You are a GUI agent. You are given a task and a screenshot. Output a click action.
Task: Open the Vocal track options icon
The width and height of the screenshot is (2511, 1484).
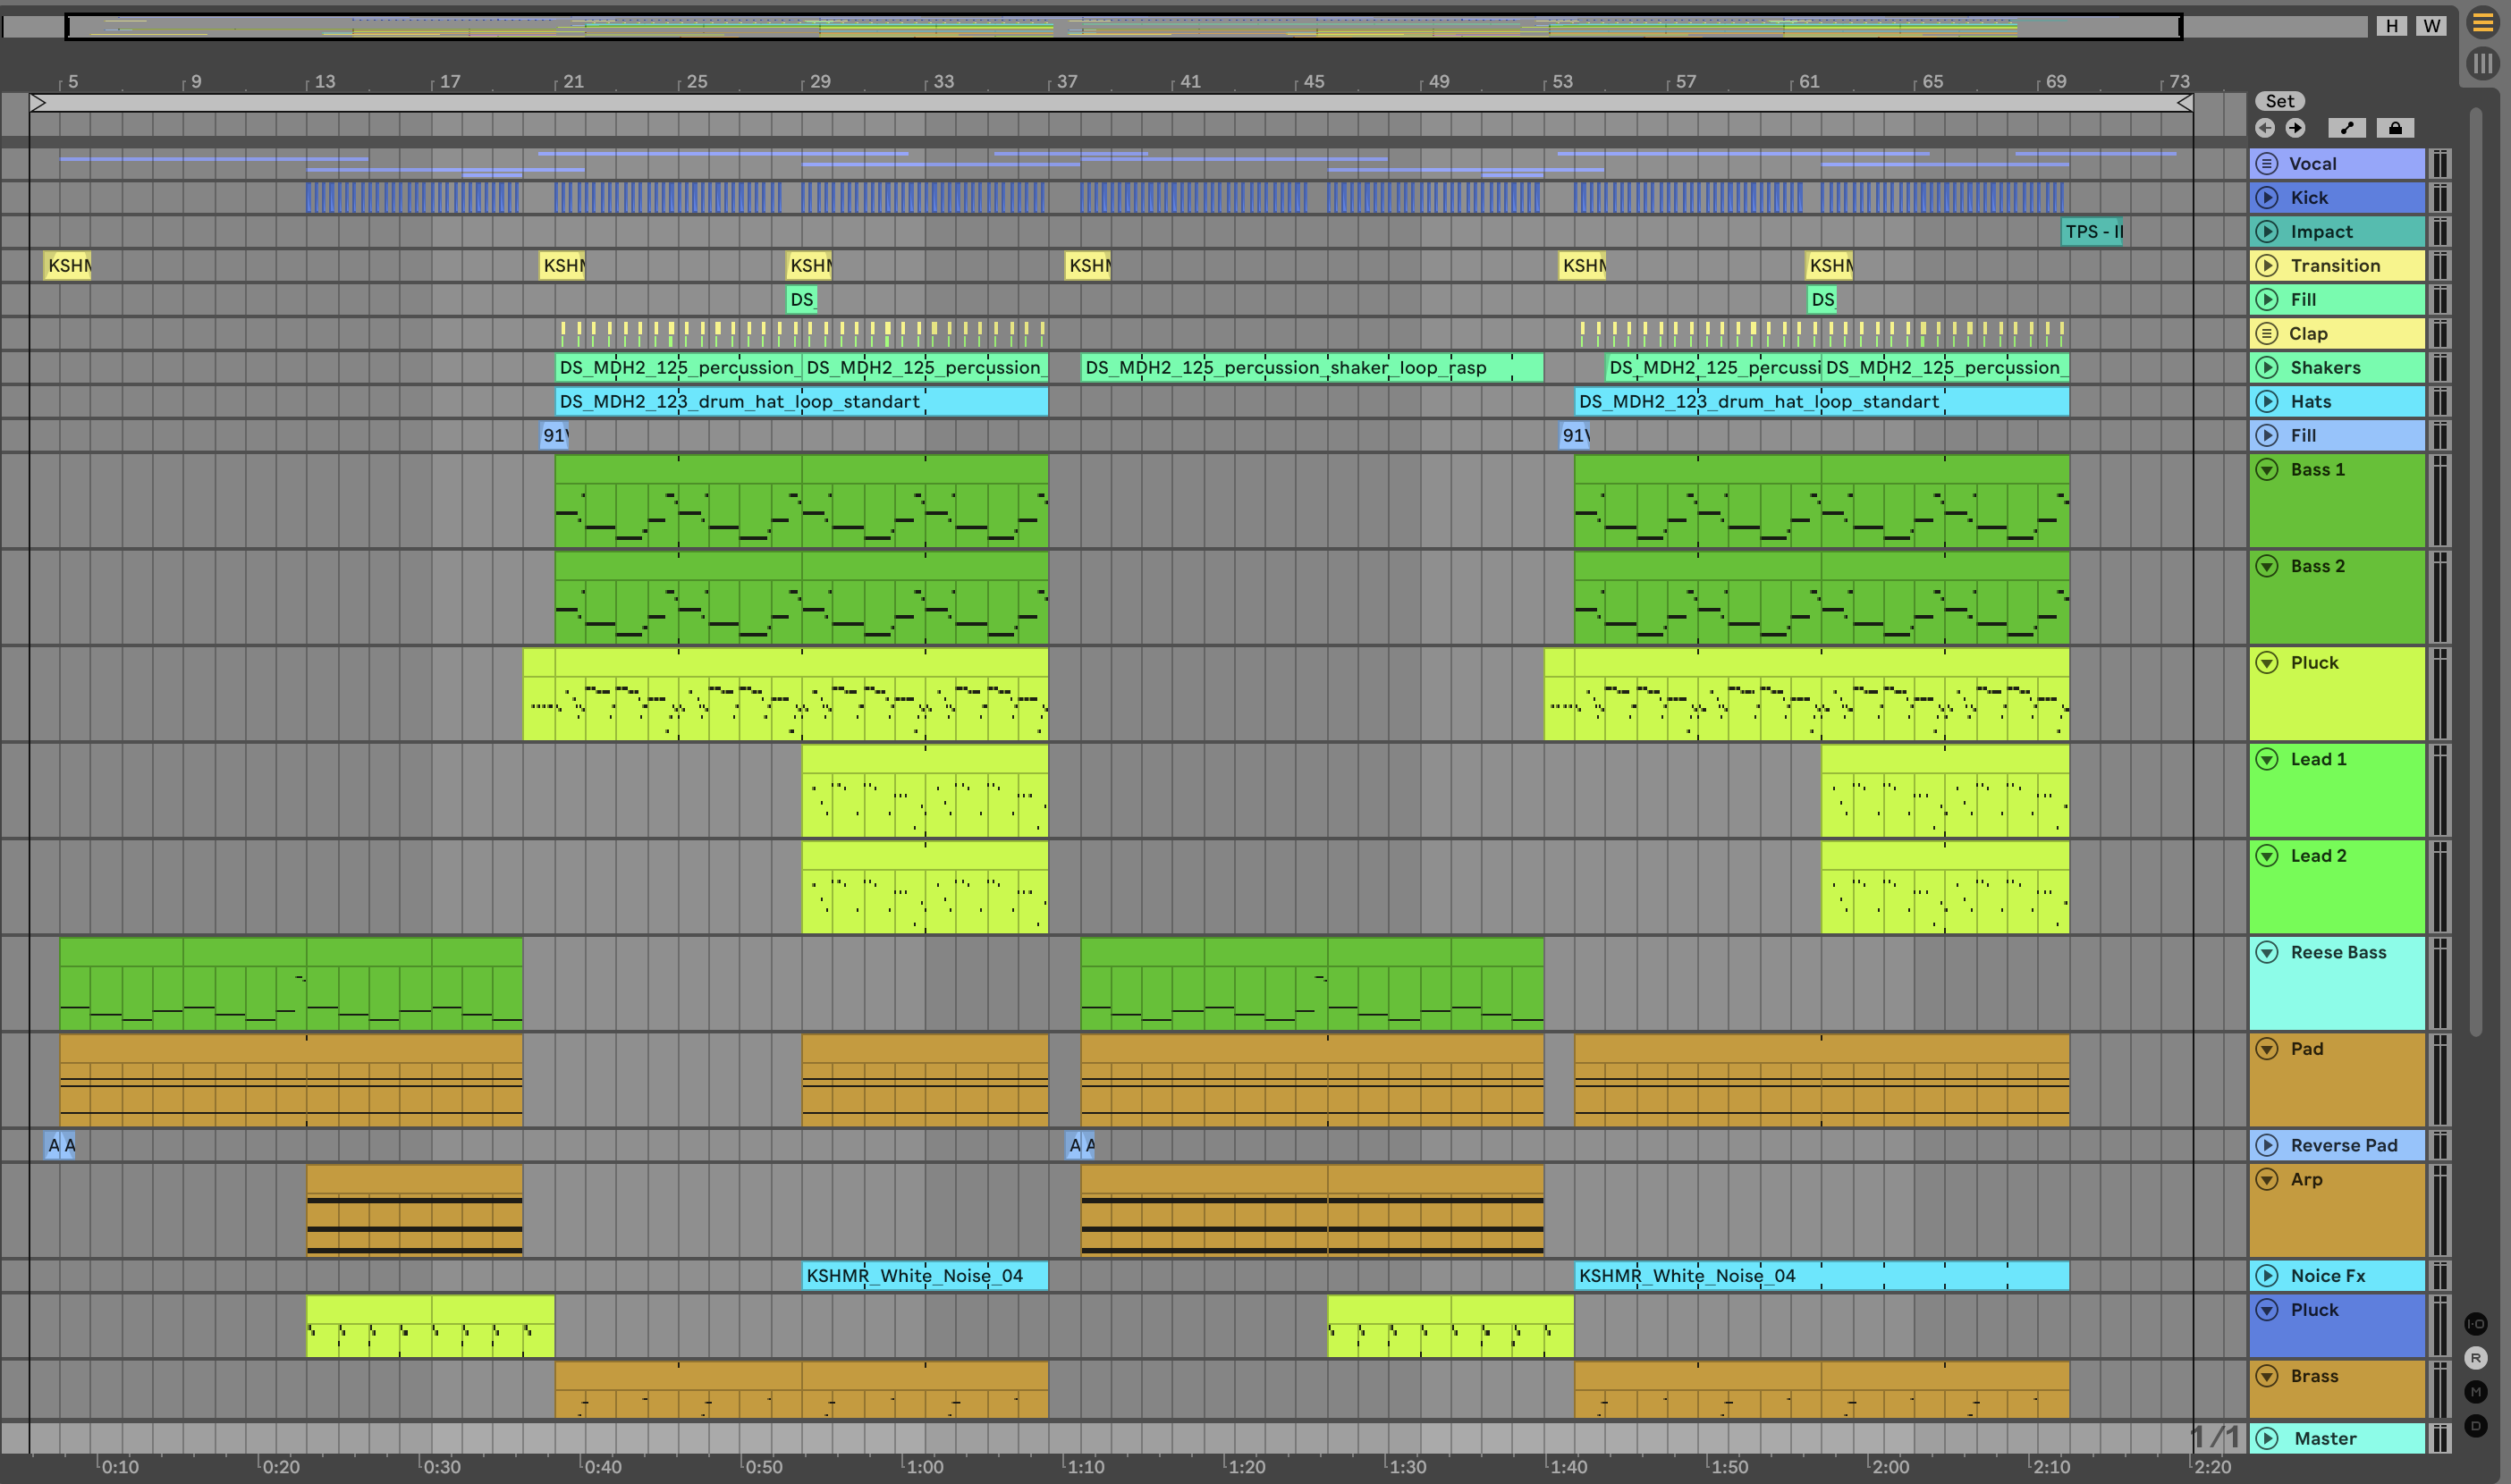click(2267, 164)
